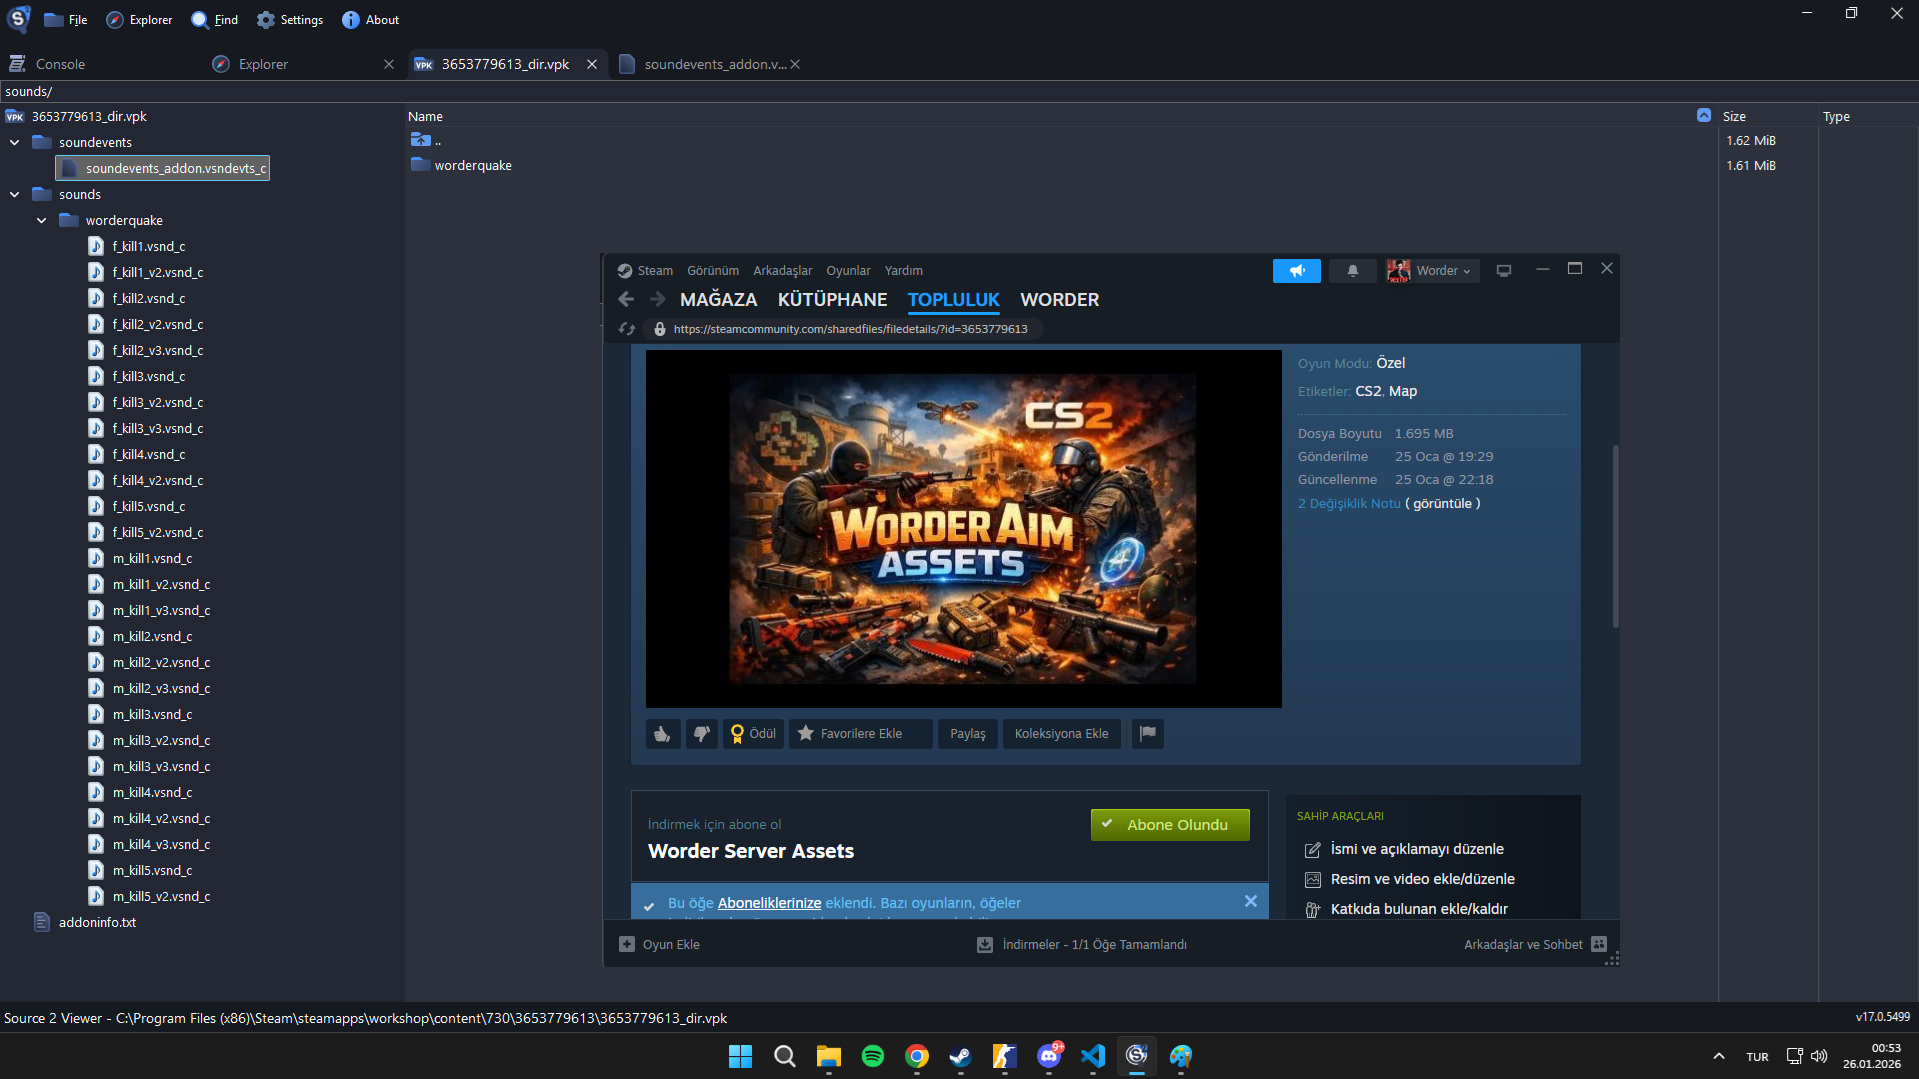The height and width of the screenshot is (1079, 1919).
Task: Click Koleksiyona Ekle button
Action: [x=1061, y=734]
